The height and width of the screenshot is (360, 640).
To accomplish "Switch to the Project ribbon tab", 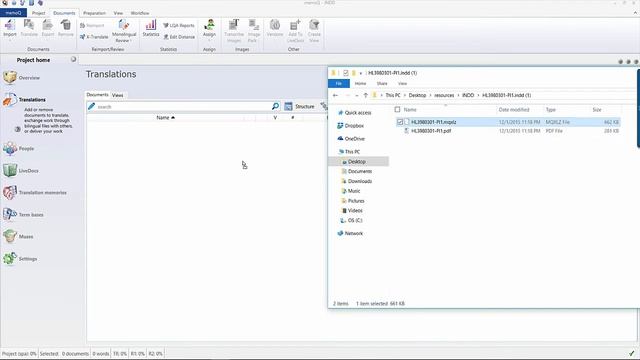I will tap(39, 13).
